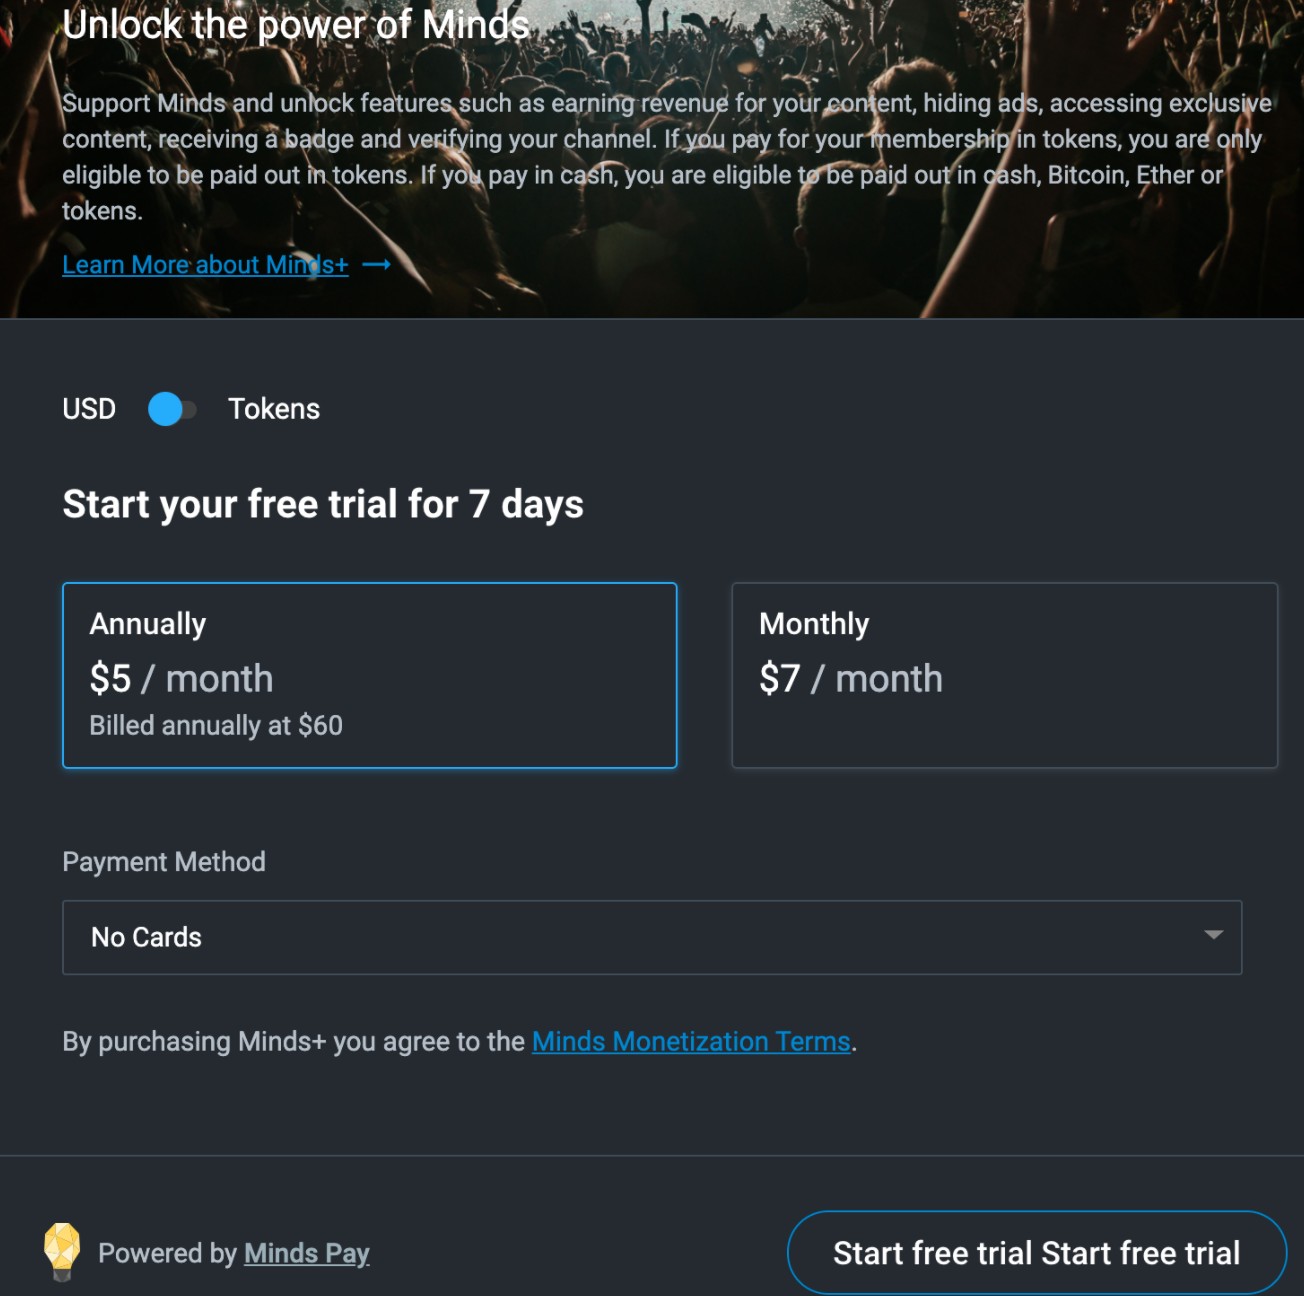Viewport: 1304px width, 1296px height.
Task: Click the Start your free trial heading
Action: (x=322, y=504)
